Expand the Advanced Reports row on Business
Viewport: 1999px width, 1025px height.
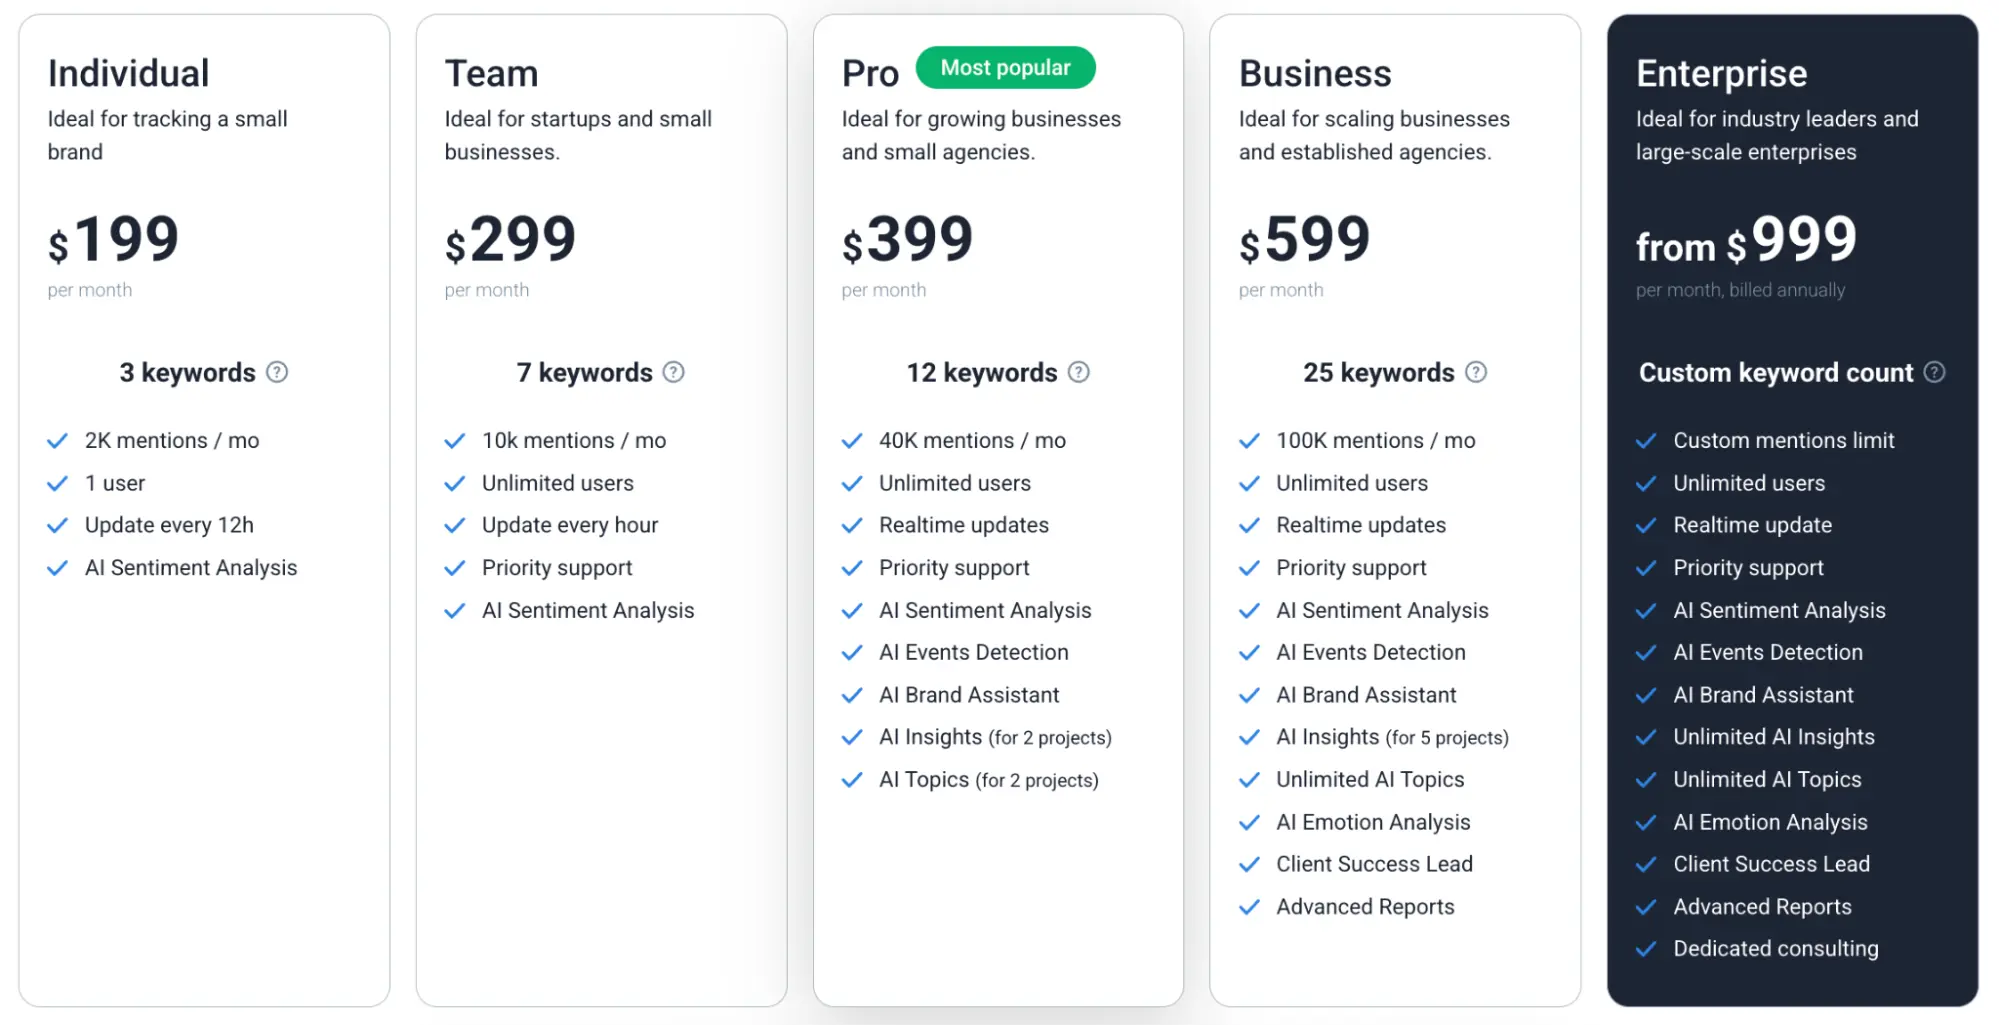click(1364, 906)
